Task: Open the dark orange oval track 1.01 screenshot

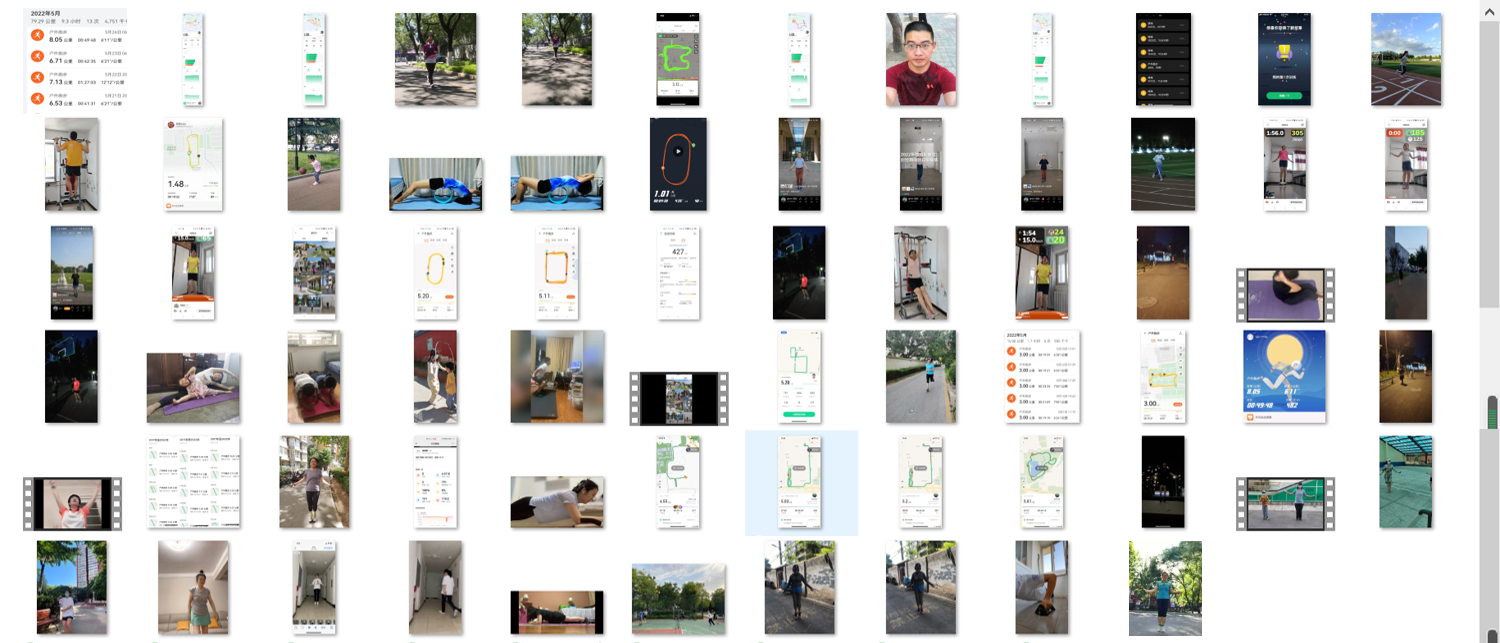Action: tap(678, 164)
